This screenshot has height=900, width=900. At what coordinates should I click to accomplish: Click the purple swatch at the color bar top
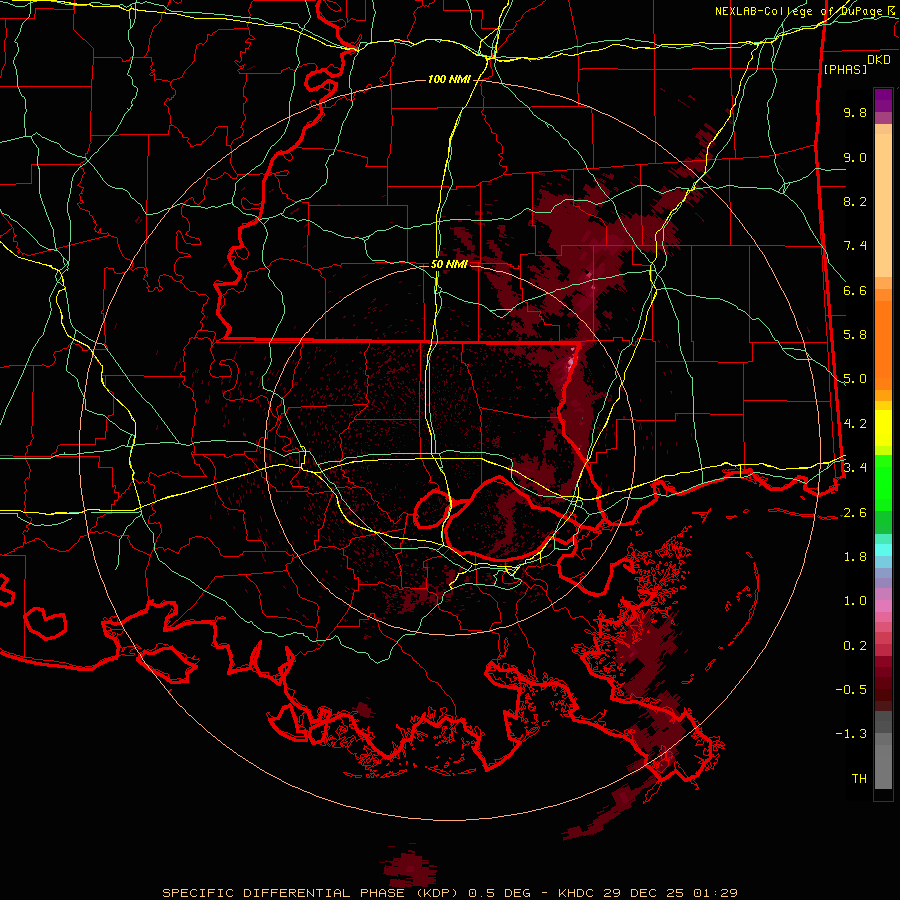[883, 100]
